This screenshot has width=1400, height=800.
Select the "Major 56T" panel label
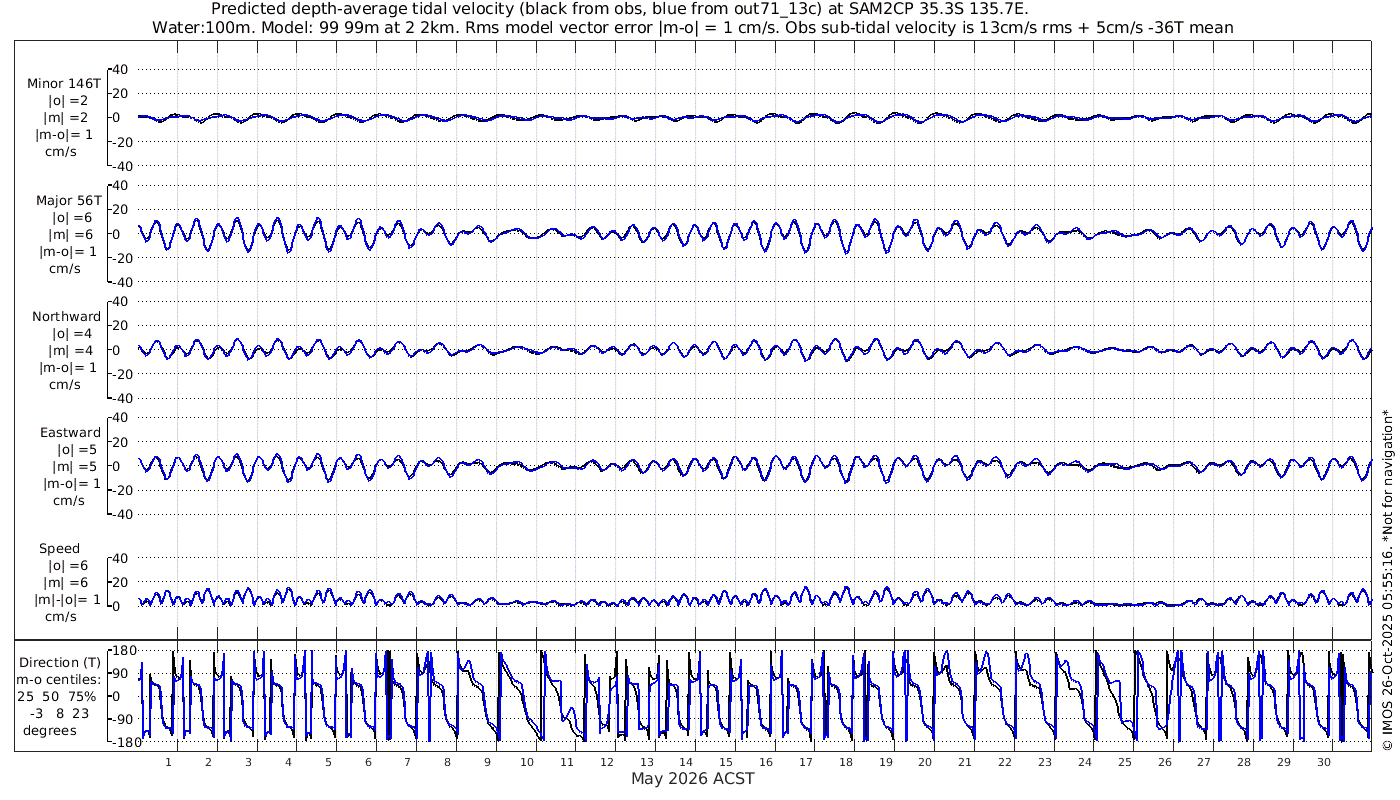[x=67, y=200]
